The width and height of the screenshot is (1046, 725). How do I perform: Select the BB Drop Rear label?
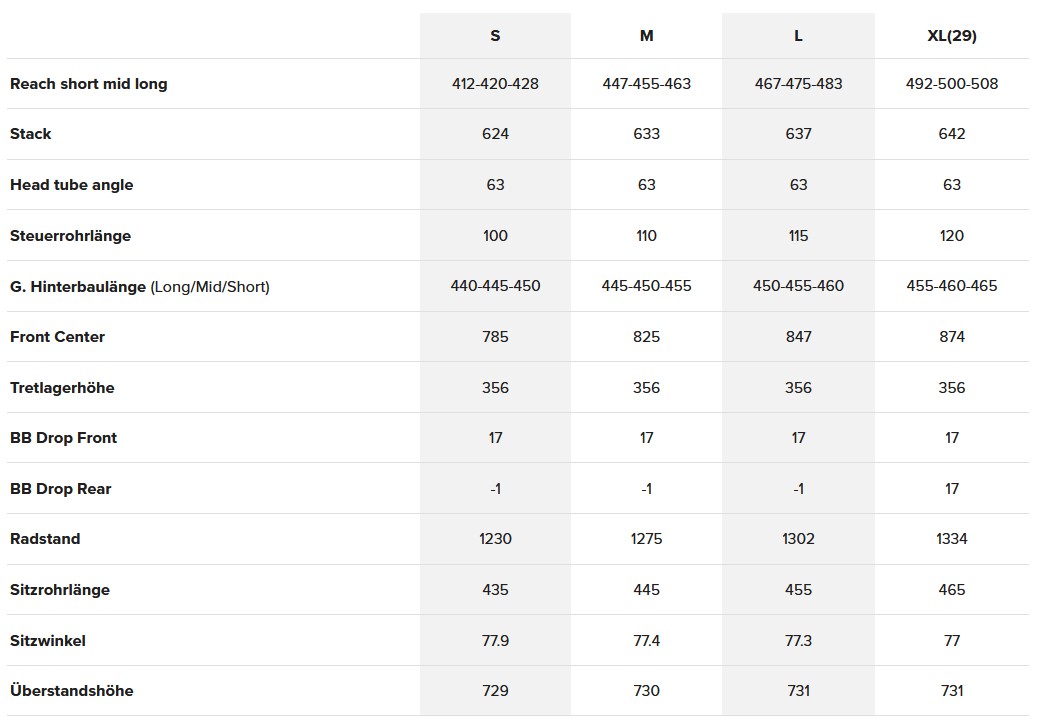[x=60, y=489]
